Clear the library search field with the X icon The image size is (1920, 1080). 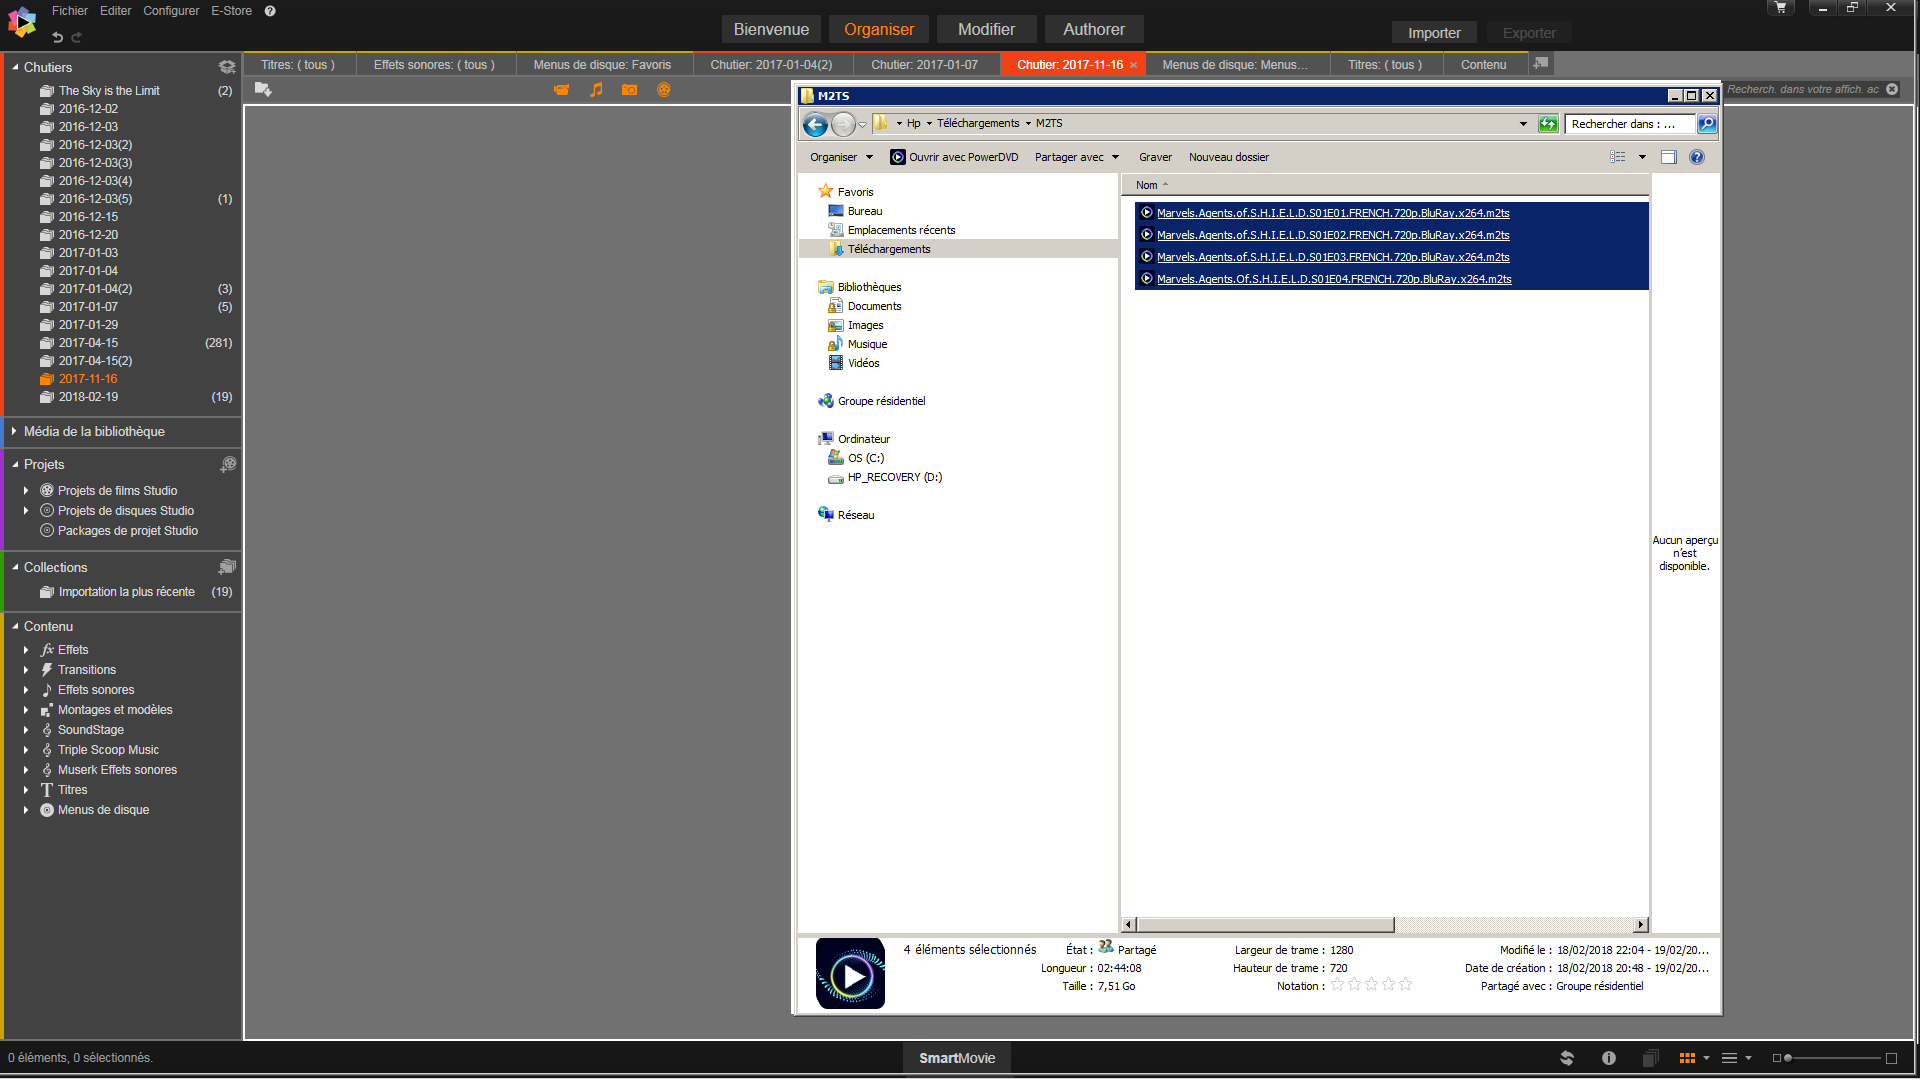[1892, 89]
